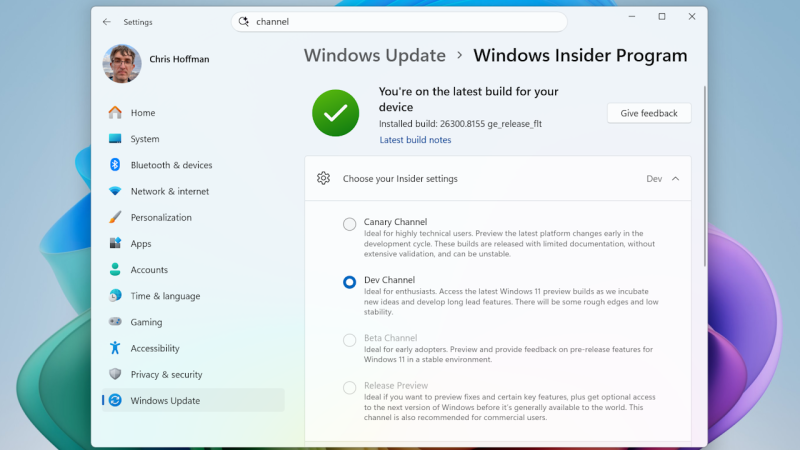Open Accessibility settings
This screenshot has height=450, width=800.
coord(155,348)
